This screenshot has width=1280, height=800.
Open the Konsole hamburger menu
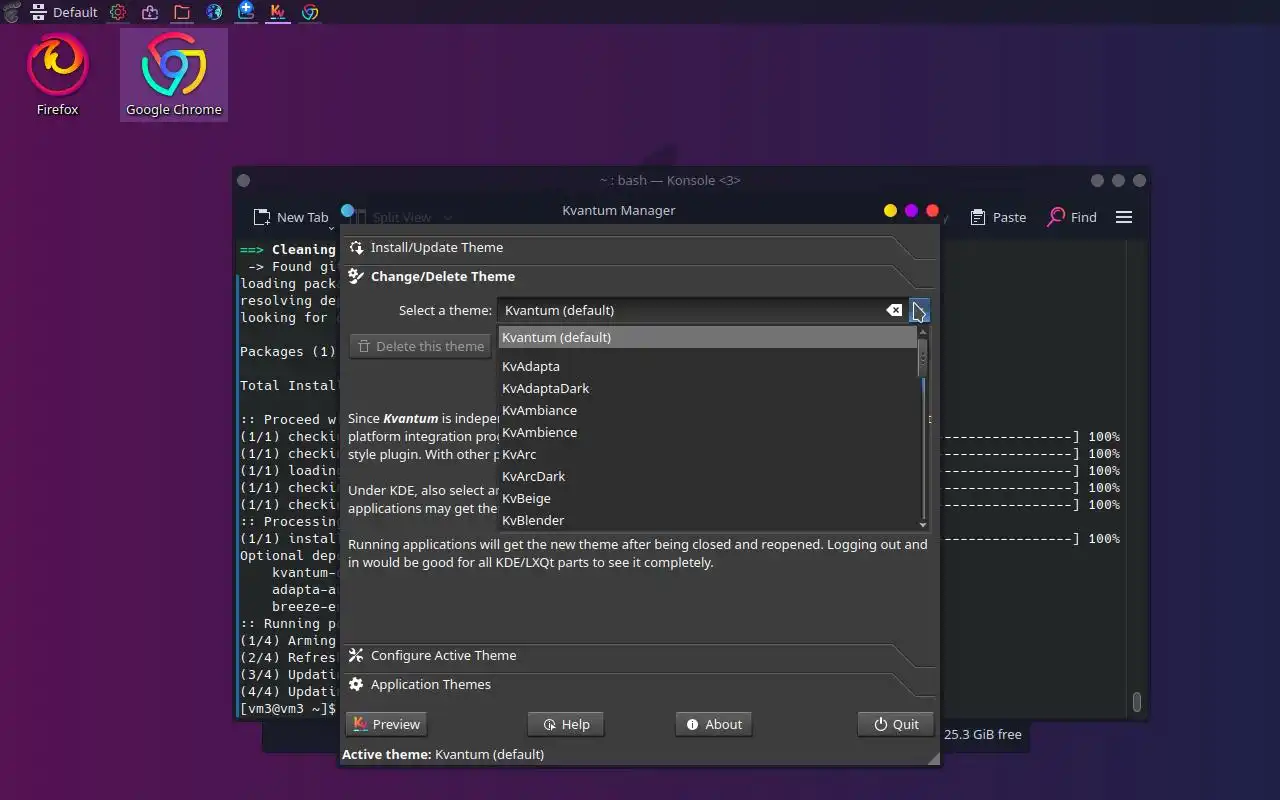click(1124, 217)
